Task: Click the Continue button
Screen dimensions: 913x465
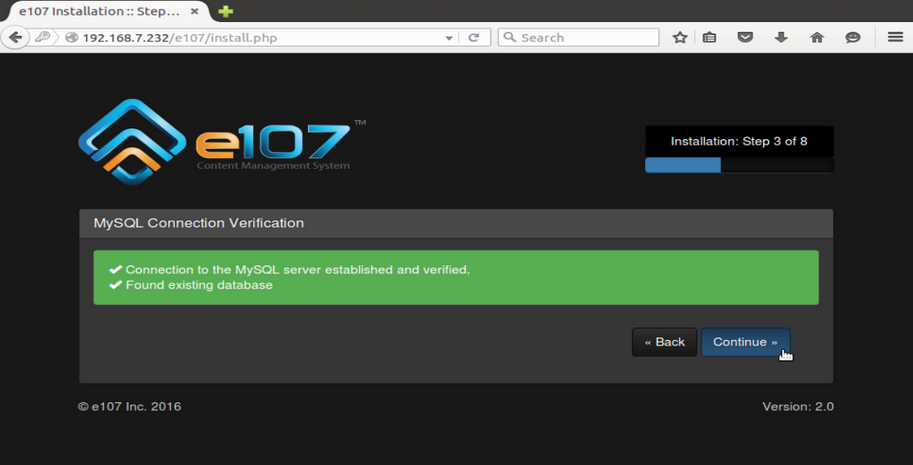Action: coord(745,342)
